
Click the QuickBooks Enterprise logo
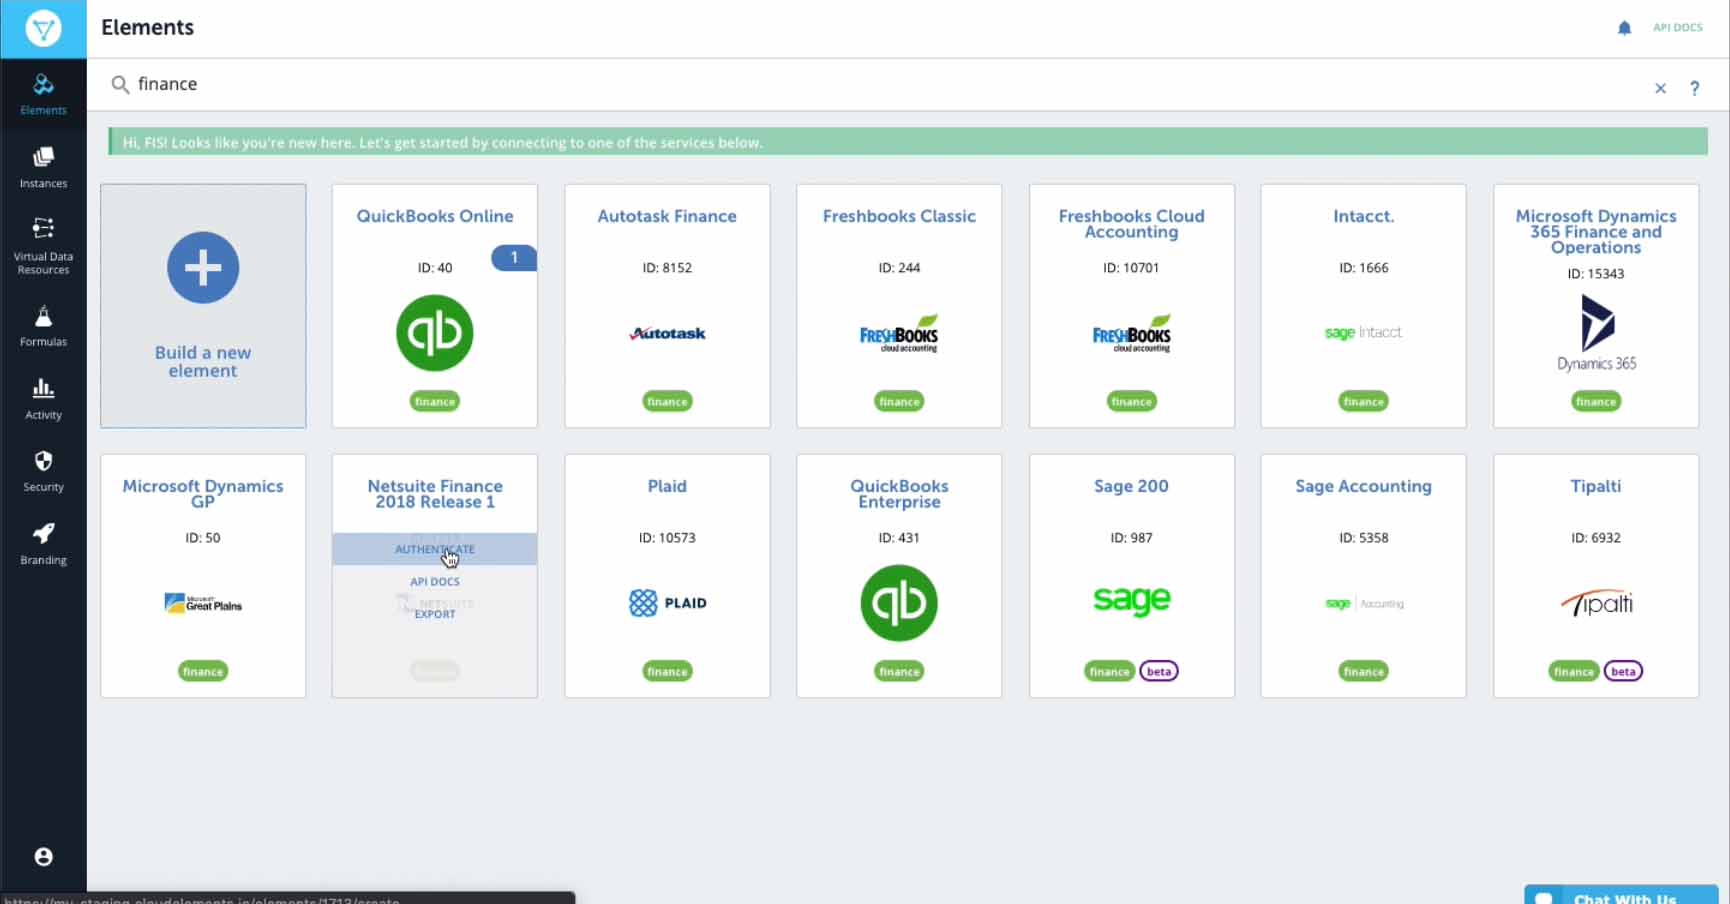pos(899,603)
